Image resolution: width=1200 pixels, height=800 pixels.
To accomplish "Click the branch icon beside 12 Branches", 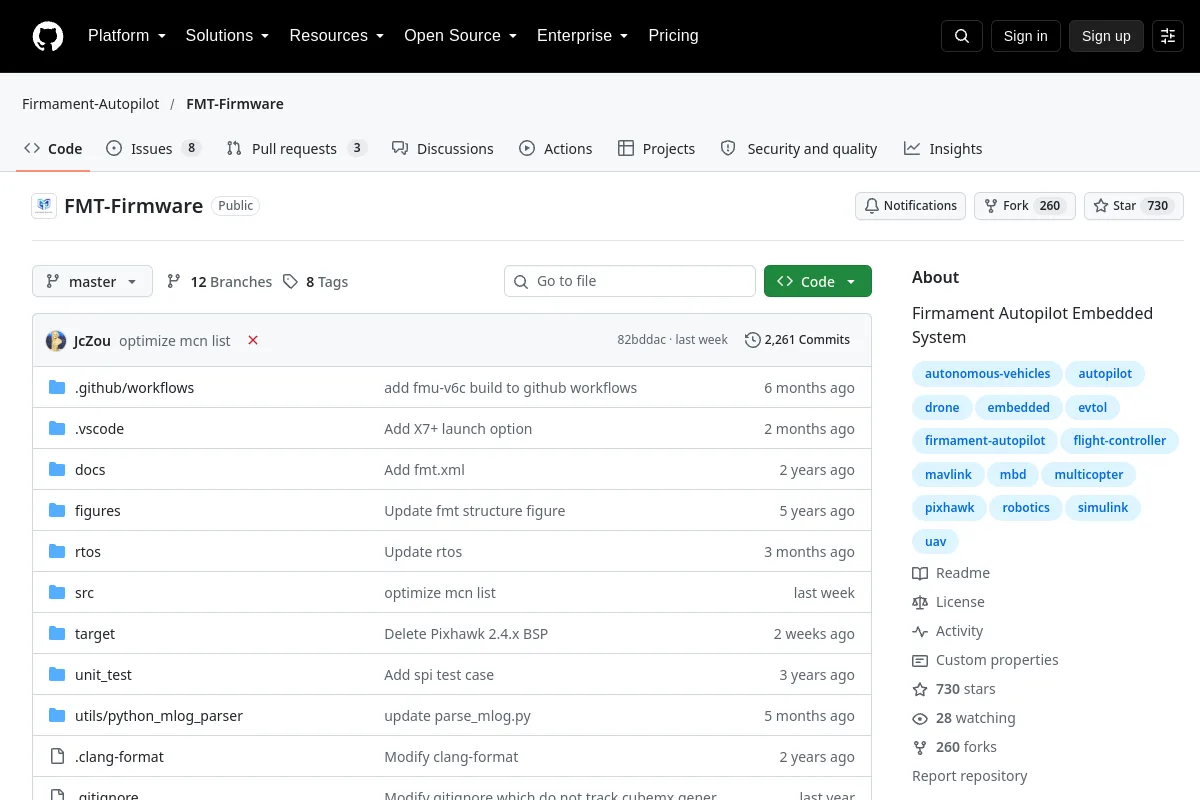I will pyautogui.click(x=174, y=282).
